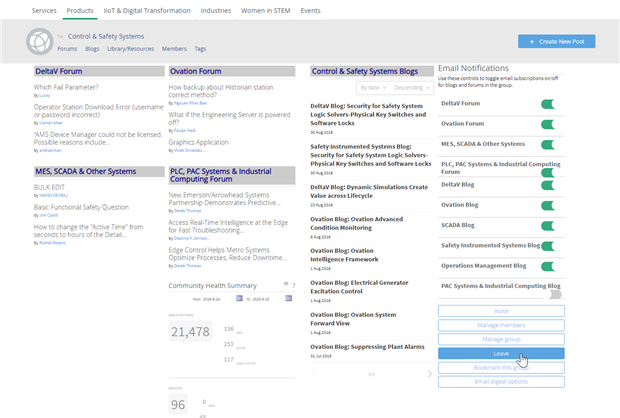Open the From date calendar picker
This screenshot has height=418, width=620.
coord(239,298)
